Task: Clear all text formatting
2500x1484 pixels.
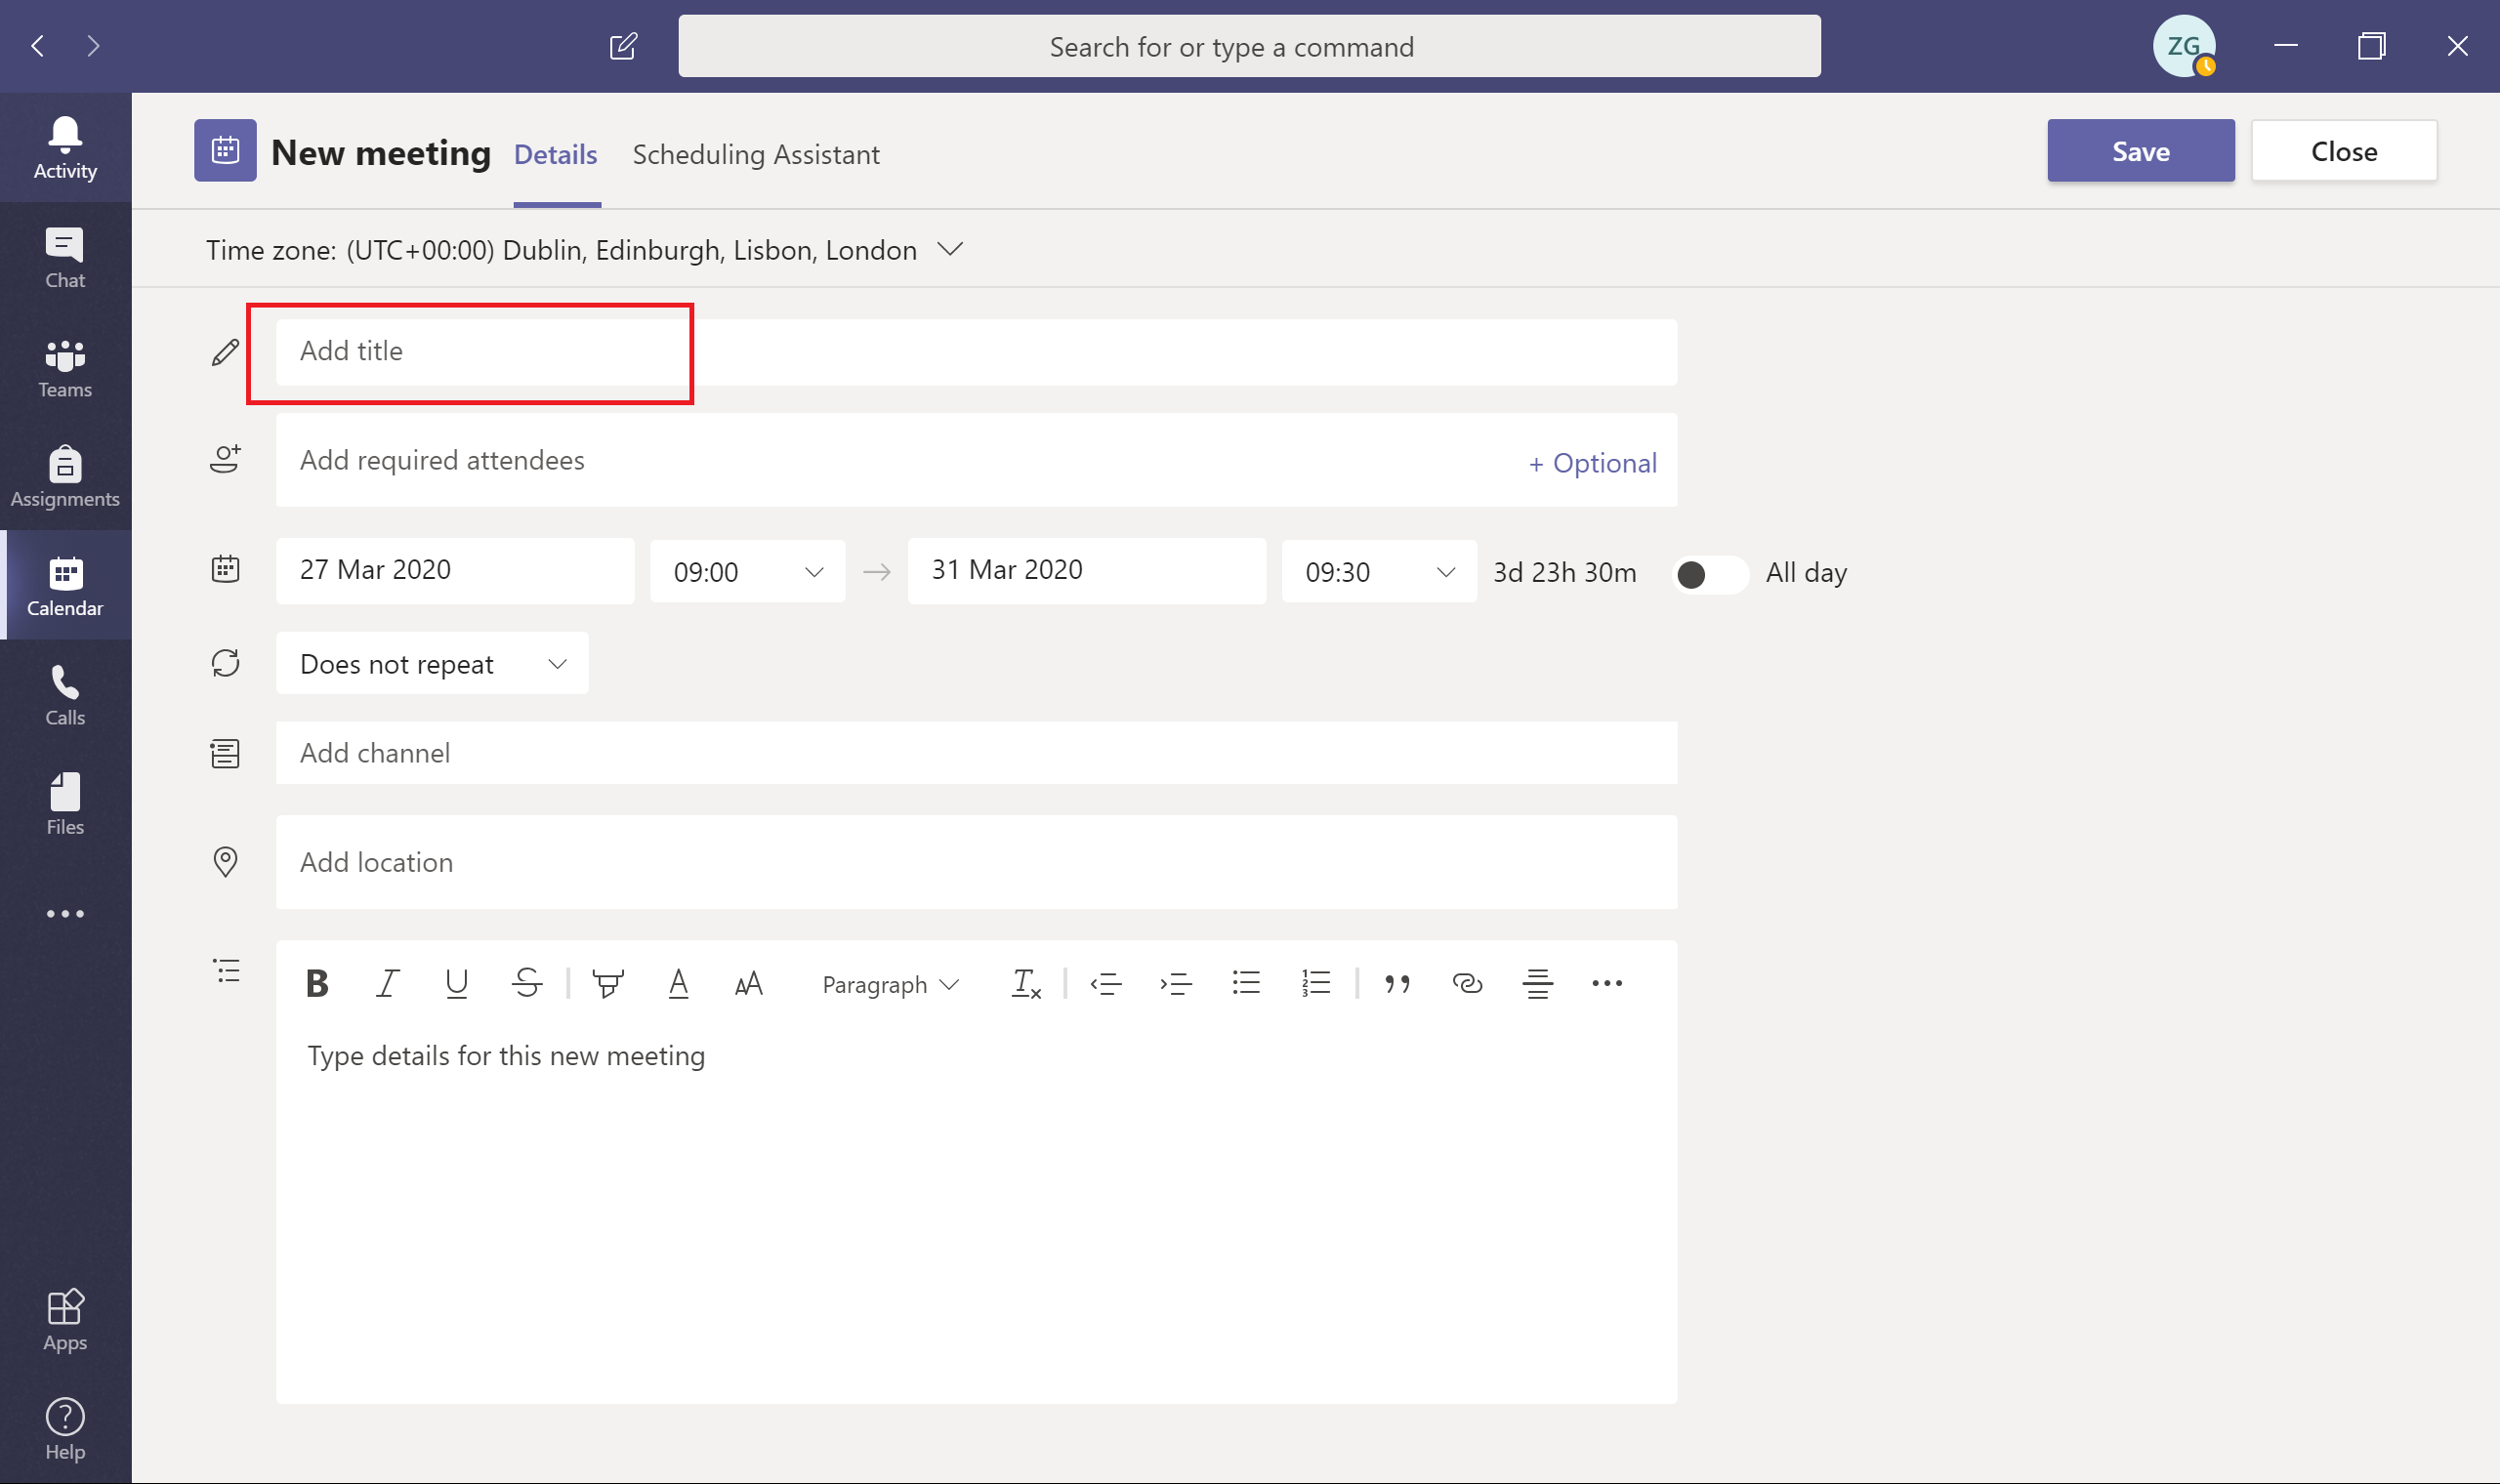Action: click(x=1026, y=984)
